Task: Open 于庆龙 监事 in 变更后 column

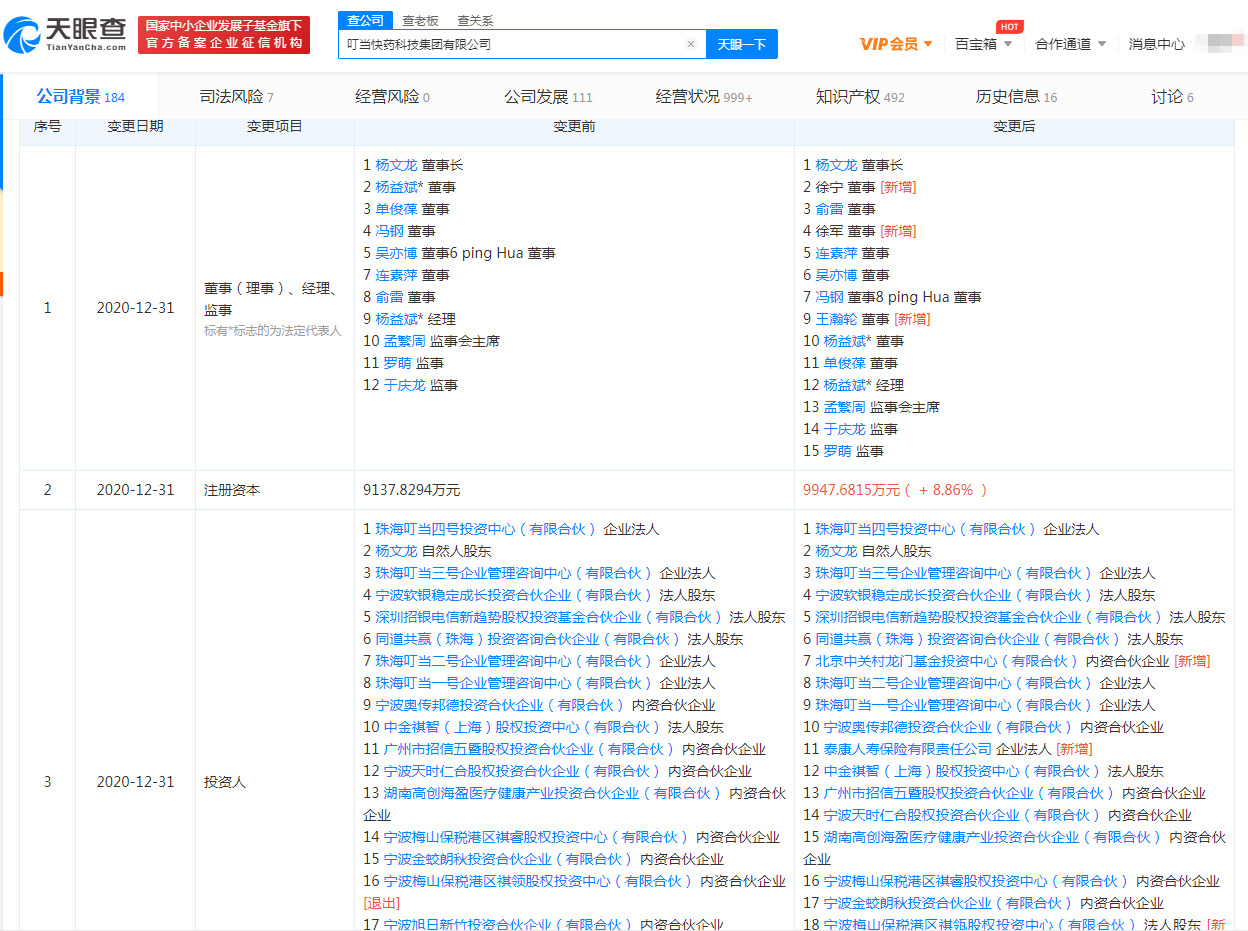Action: point(844,429)
